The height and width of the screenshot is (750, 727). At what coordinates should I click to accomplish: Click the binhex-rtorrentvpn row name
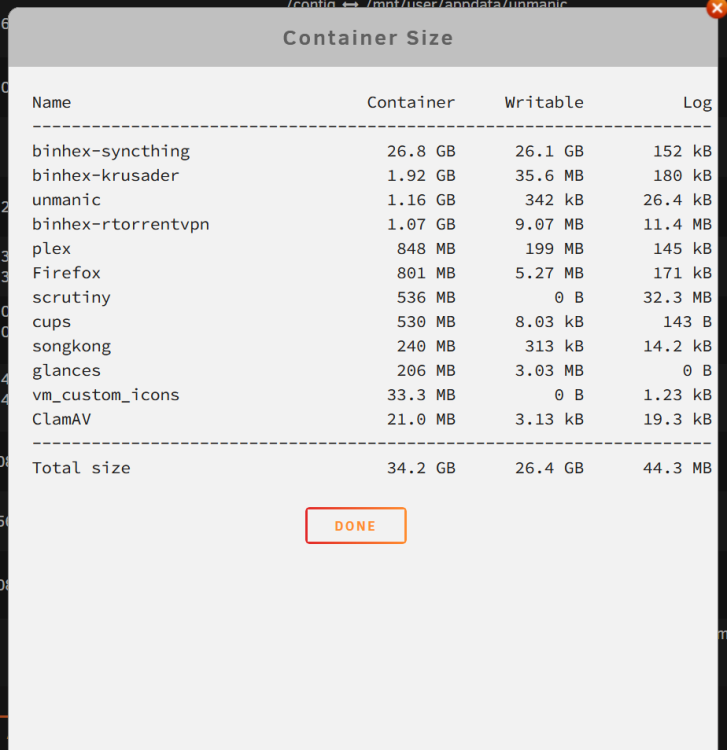121,224
